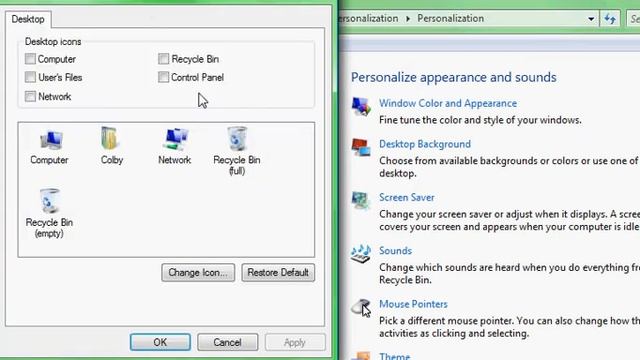Open the address bar history dropdown
Screen dimensions: 640x360
[x=591, y=19]
